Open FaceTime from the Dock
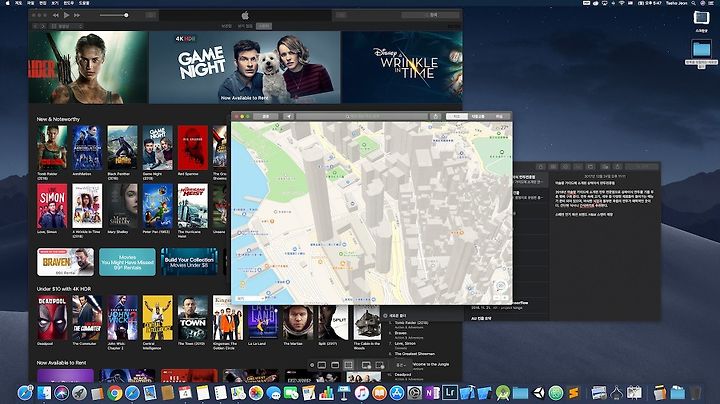 (291, 393)
